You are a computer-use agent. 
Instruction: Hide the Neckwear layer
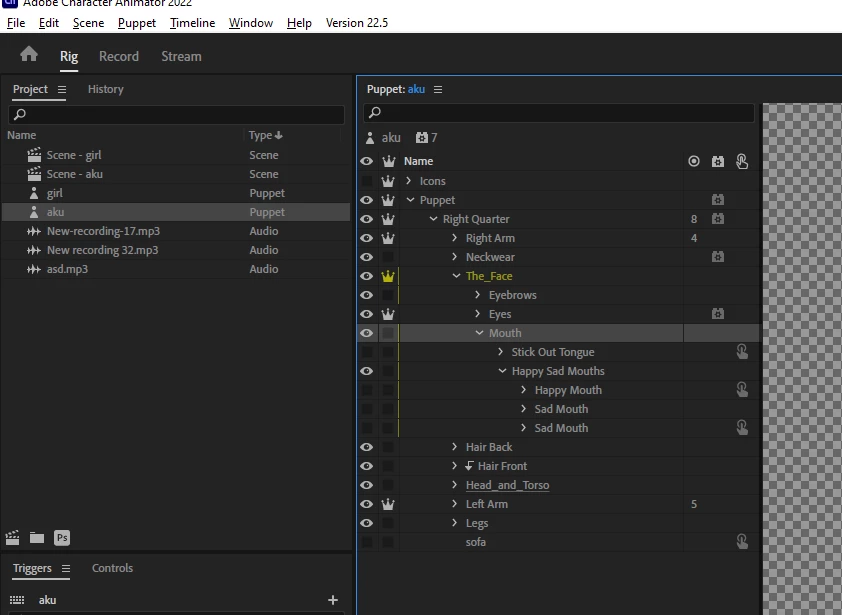click(x=367, y=257)
